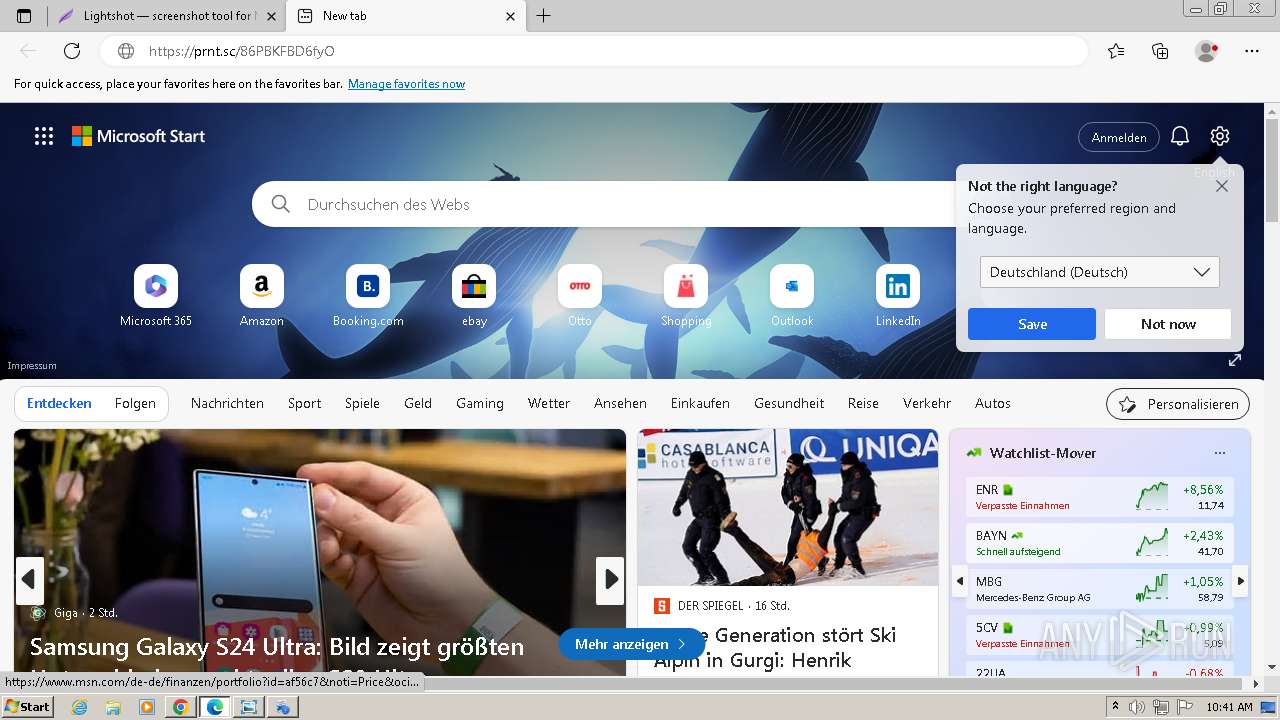Click the Anmelden sign-in button

click(1119, 137)
